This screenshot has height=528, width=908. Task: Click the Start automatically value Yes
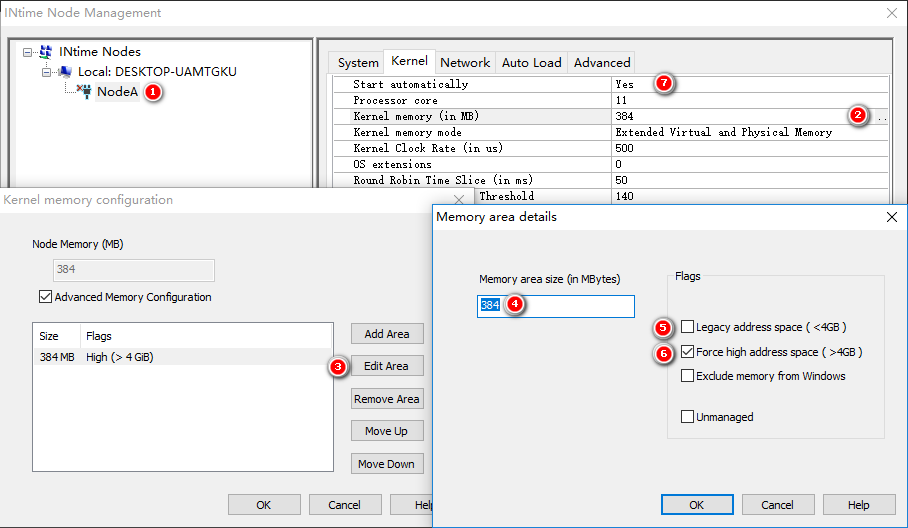(624, 84)
